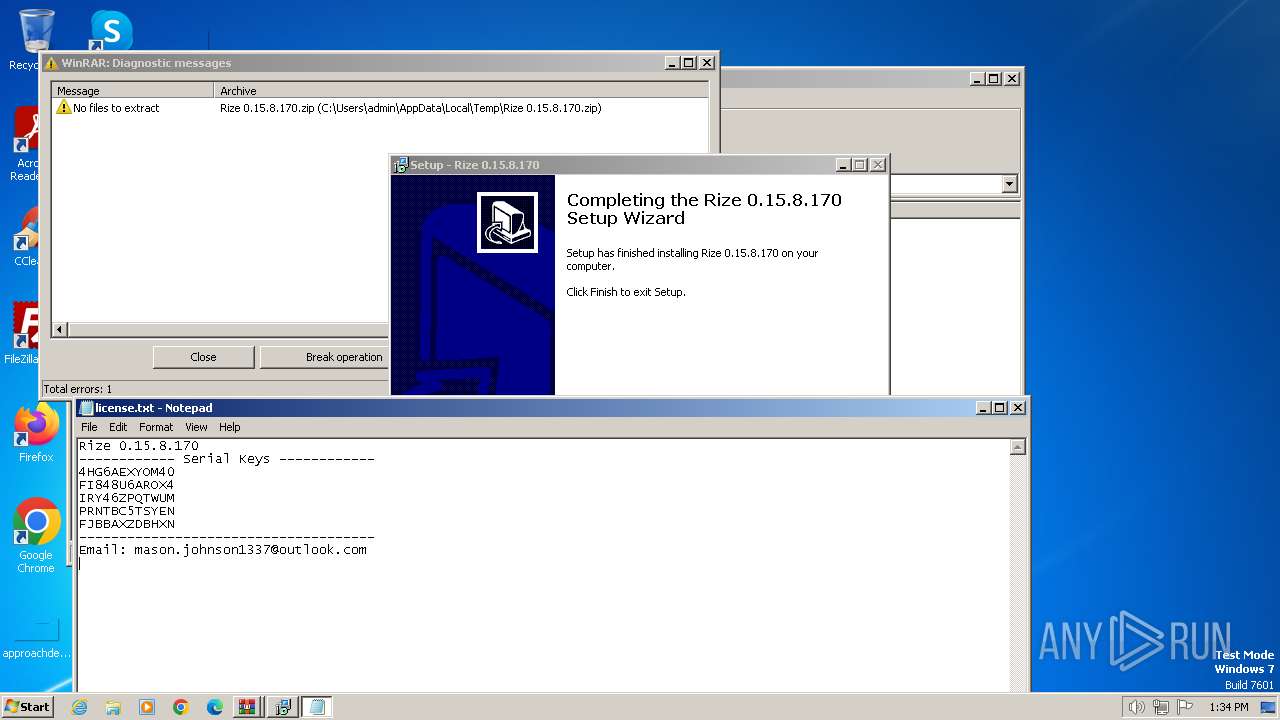The height and width of the screenshot is (720, 1280).
Task: Select FileZilla desktop shortcut
Action: coord(22,334)
